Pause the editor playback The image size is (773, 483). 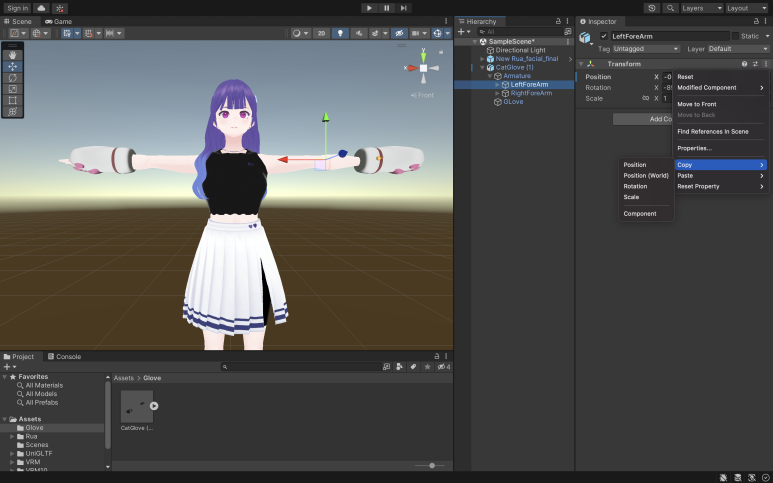click(x=386, y=8)
